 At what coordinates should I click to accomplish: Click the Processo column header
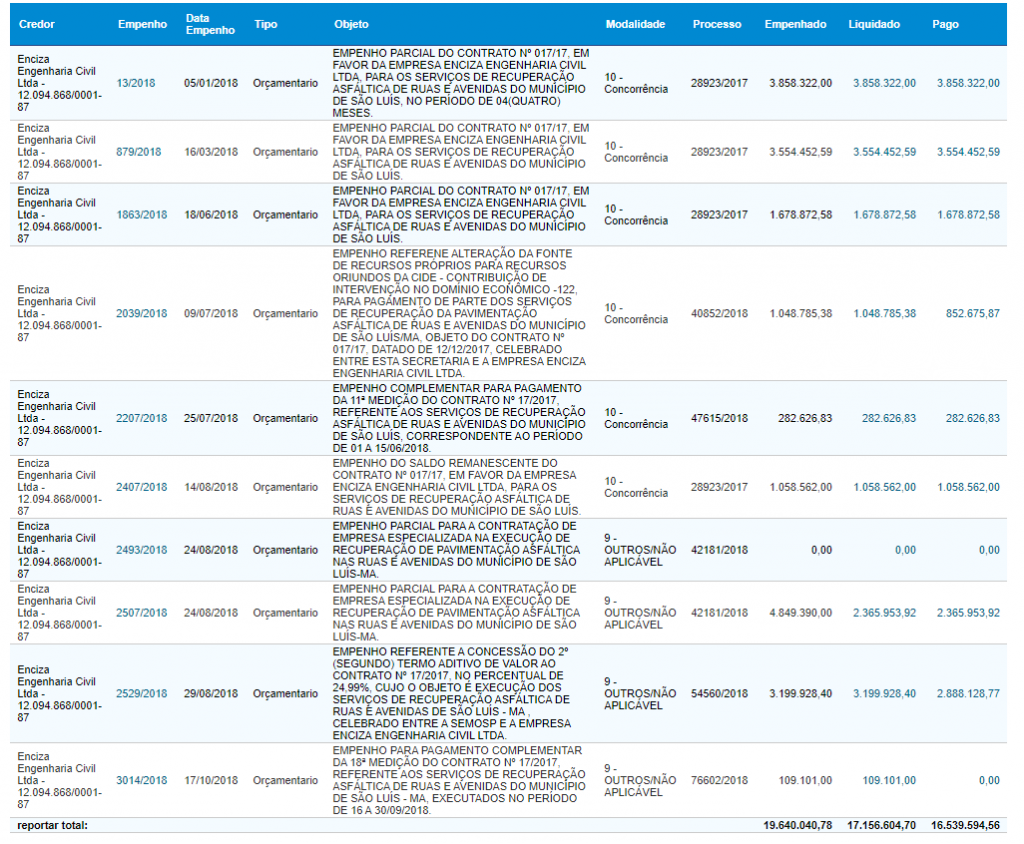pyautogui.click(x=717, y=24)
